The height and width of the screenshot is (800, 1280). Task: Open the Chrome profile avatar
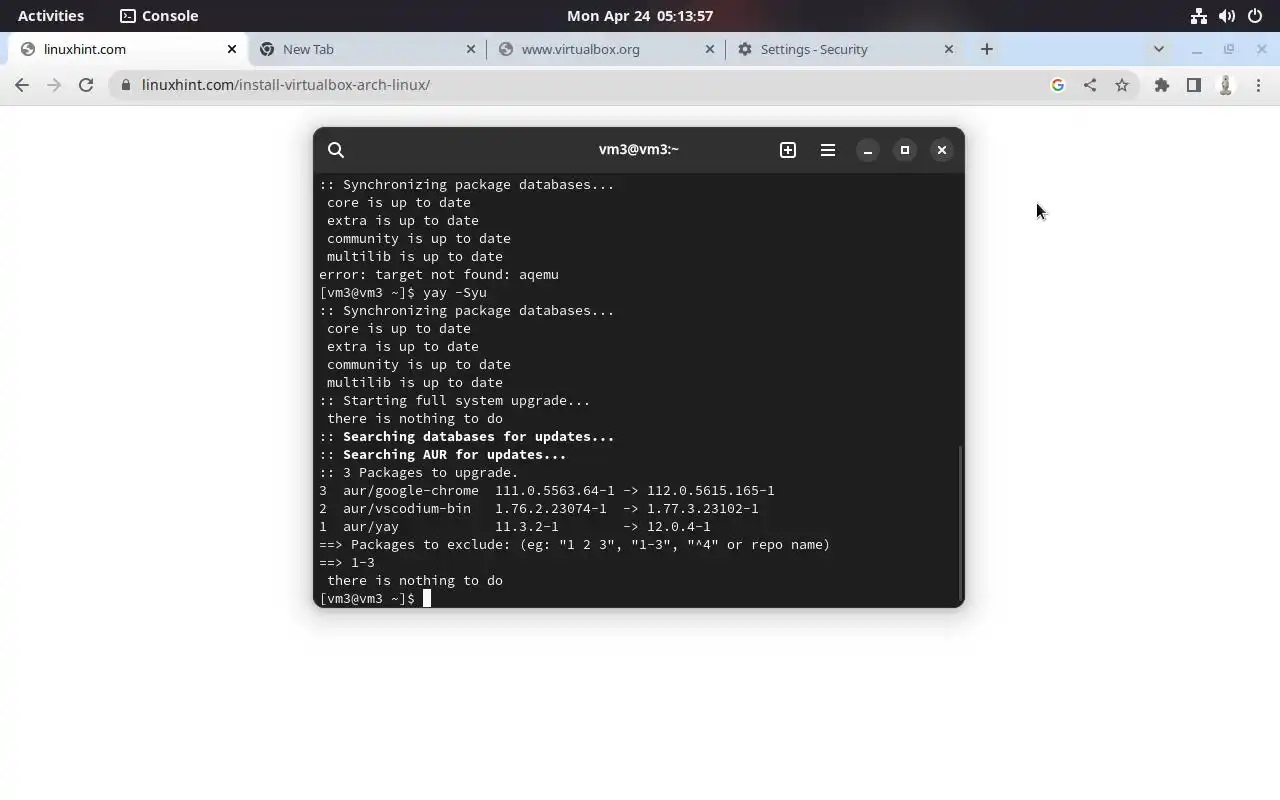1226,85
